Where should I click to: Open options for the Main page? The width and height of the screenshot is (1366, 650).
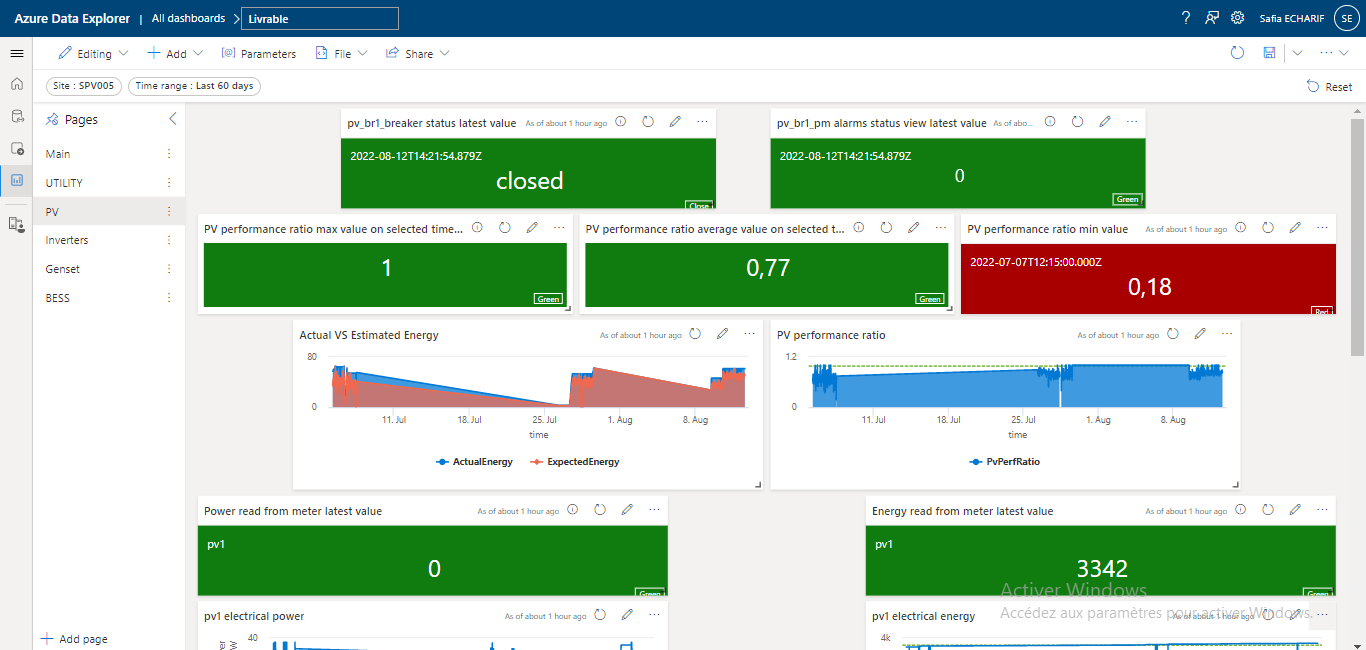[x=168, y=154]
